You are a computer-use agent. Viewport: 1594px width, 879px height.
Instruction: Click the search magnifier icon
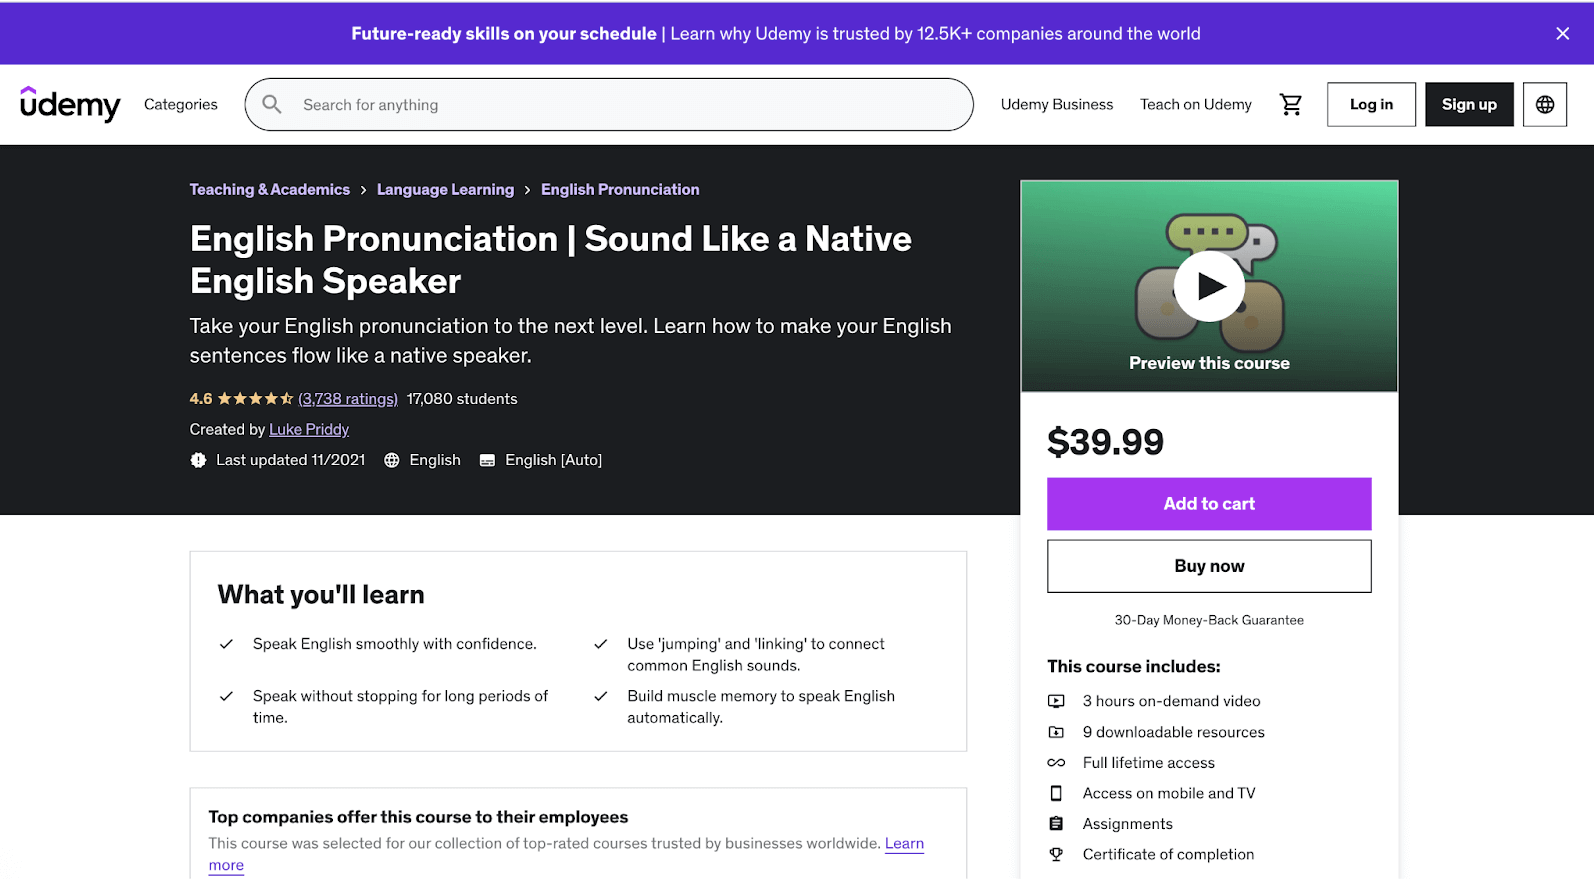coord(272,104)
